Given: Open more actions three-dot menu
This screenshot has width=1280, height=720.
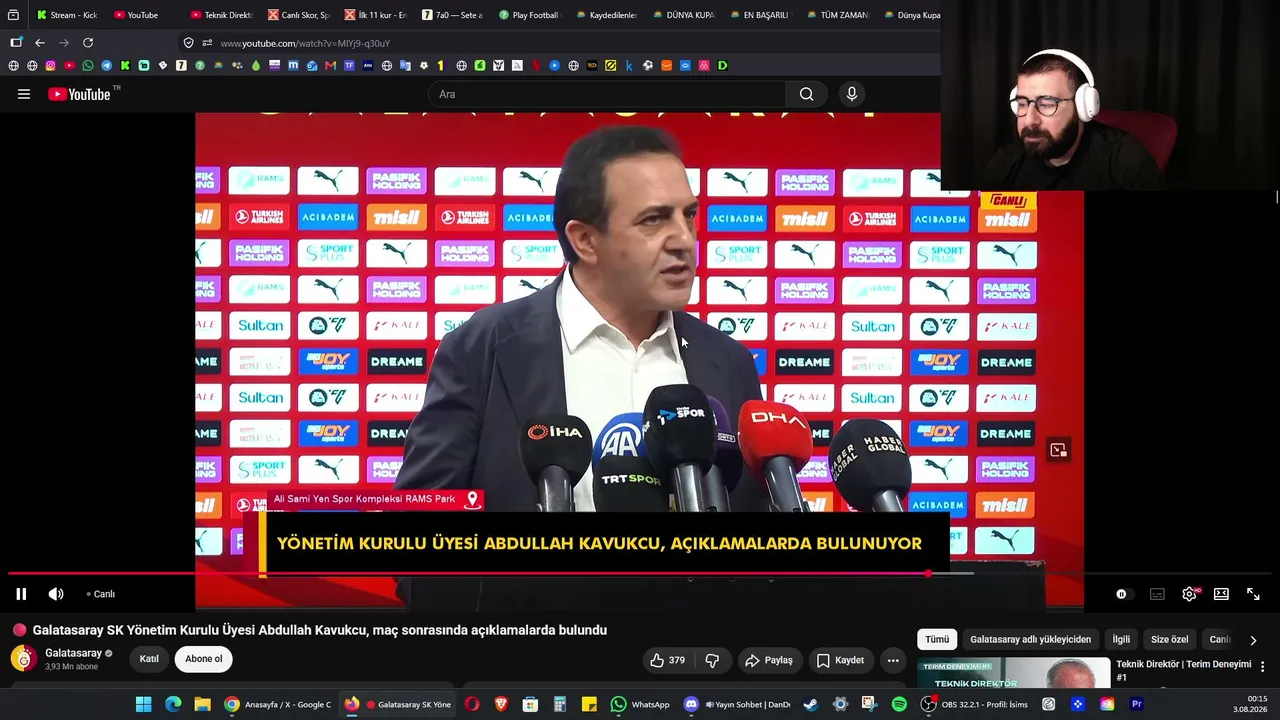Looking at the screenshot, I should (x=893, y=660).
